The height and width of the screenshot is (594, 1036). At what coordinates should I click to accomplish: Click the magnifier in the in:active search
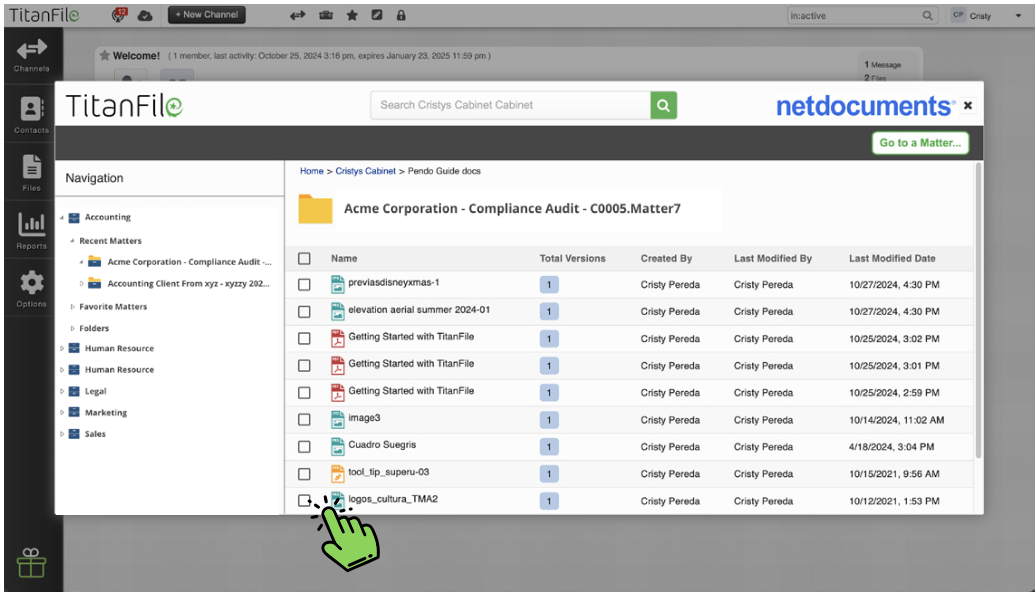click(928, 15)
